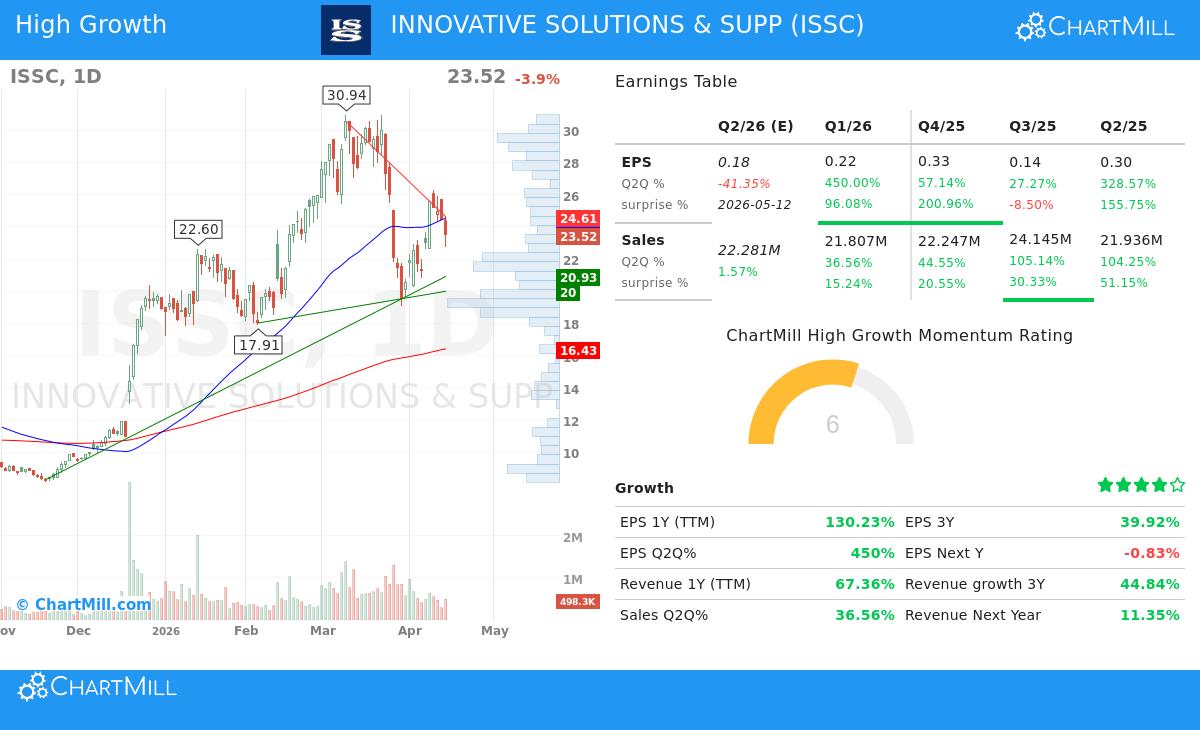Click the 498.3K volume label

[577, 601]
